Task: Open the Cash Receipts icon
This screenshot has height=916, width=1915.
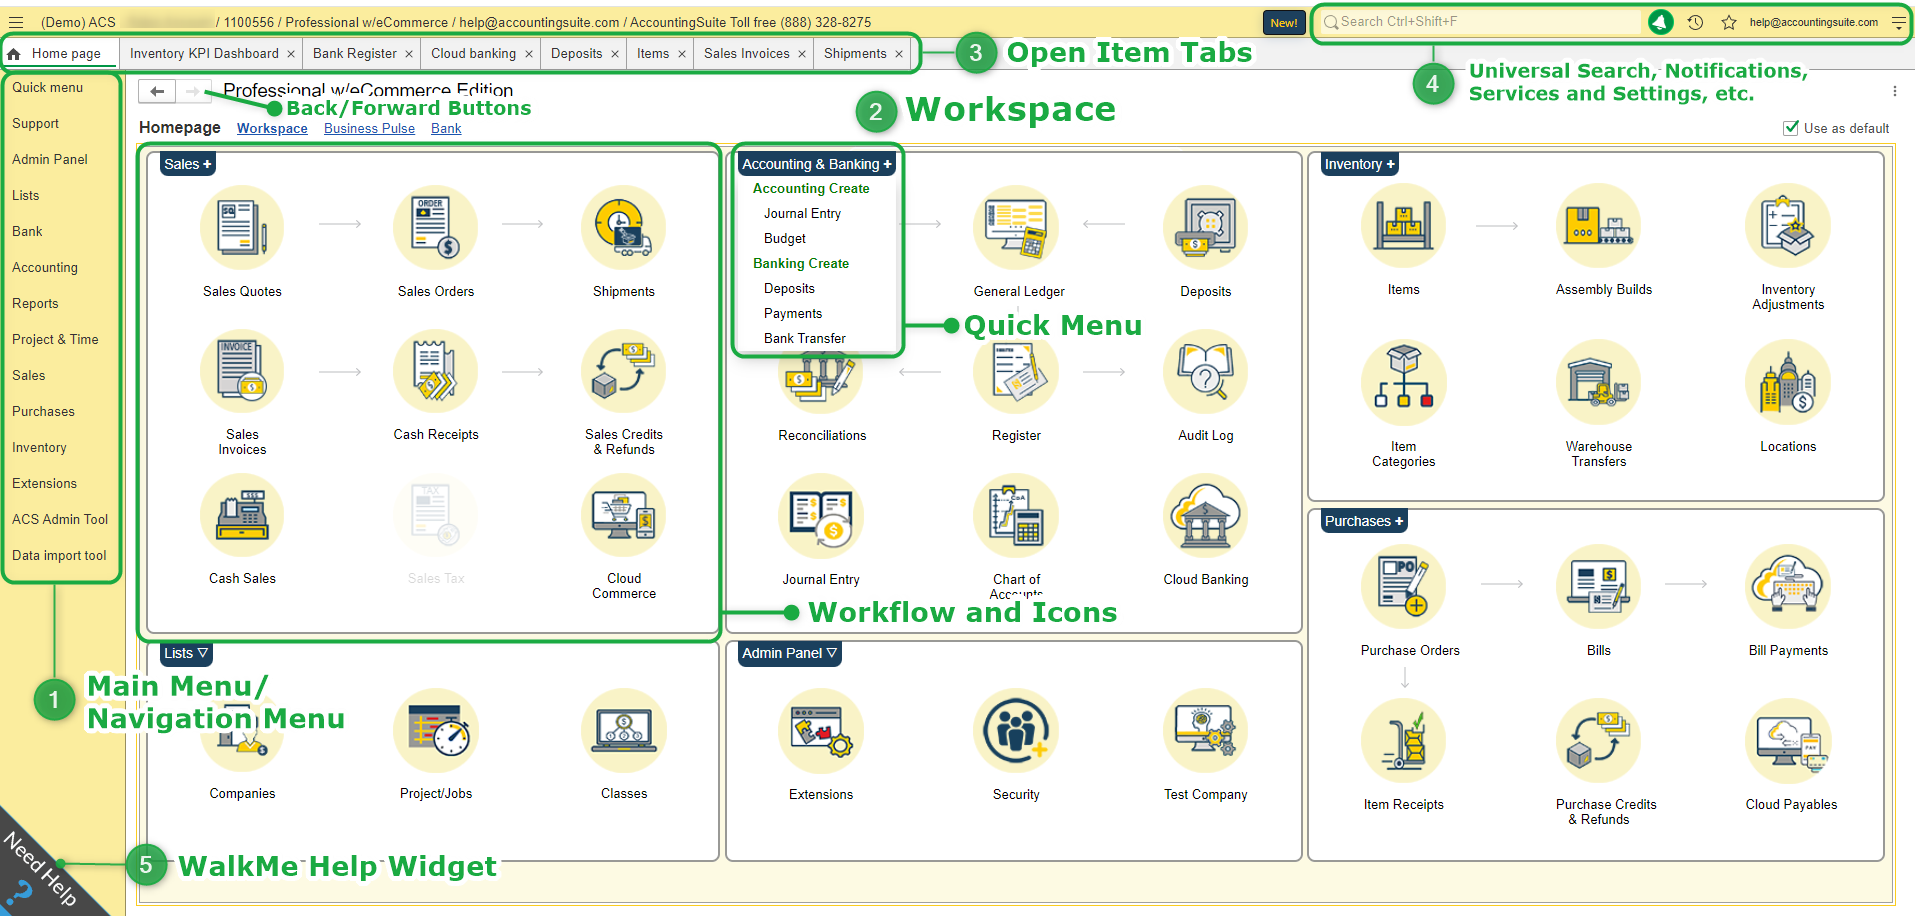Action: tap(435, 372)
